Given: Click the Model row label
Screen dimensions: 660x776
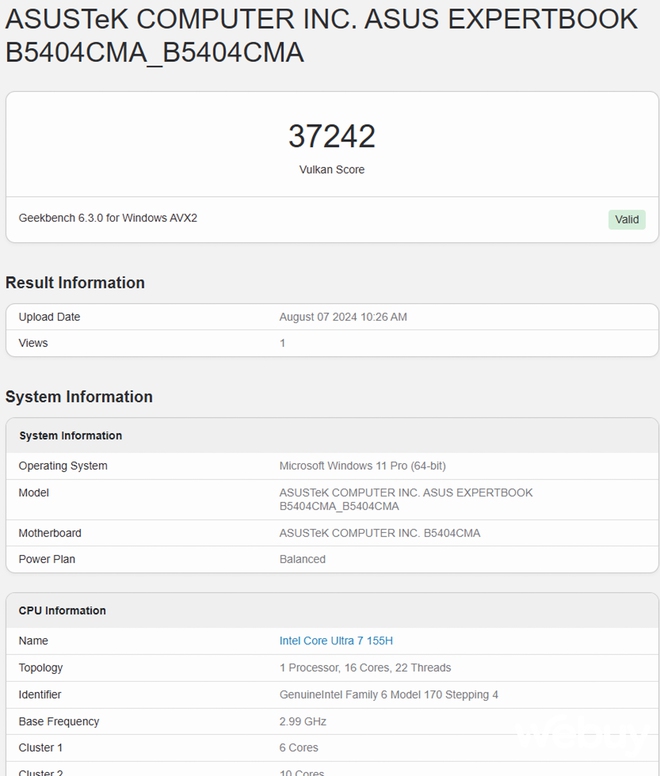Looking at the screenshot, I should coord(34,493).
